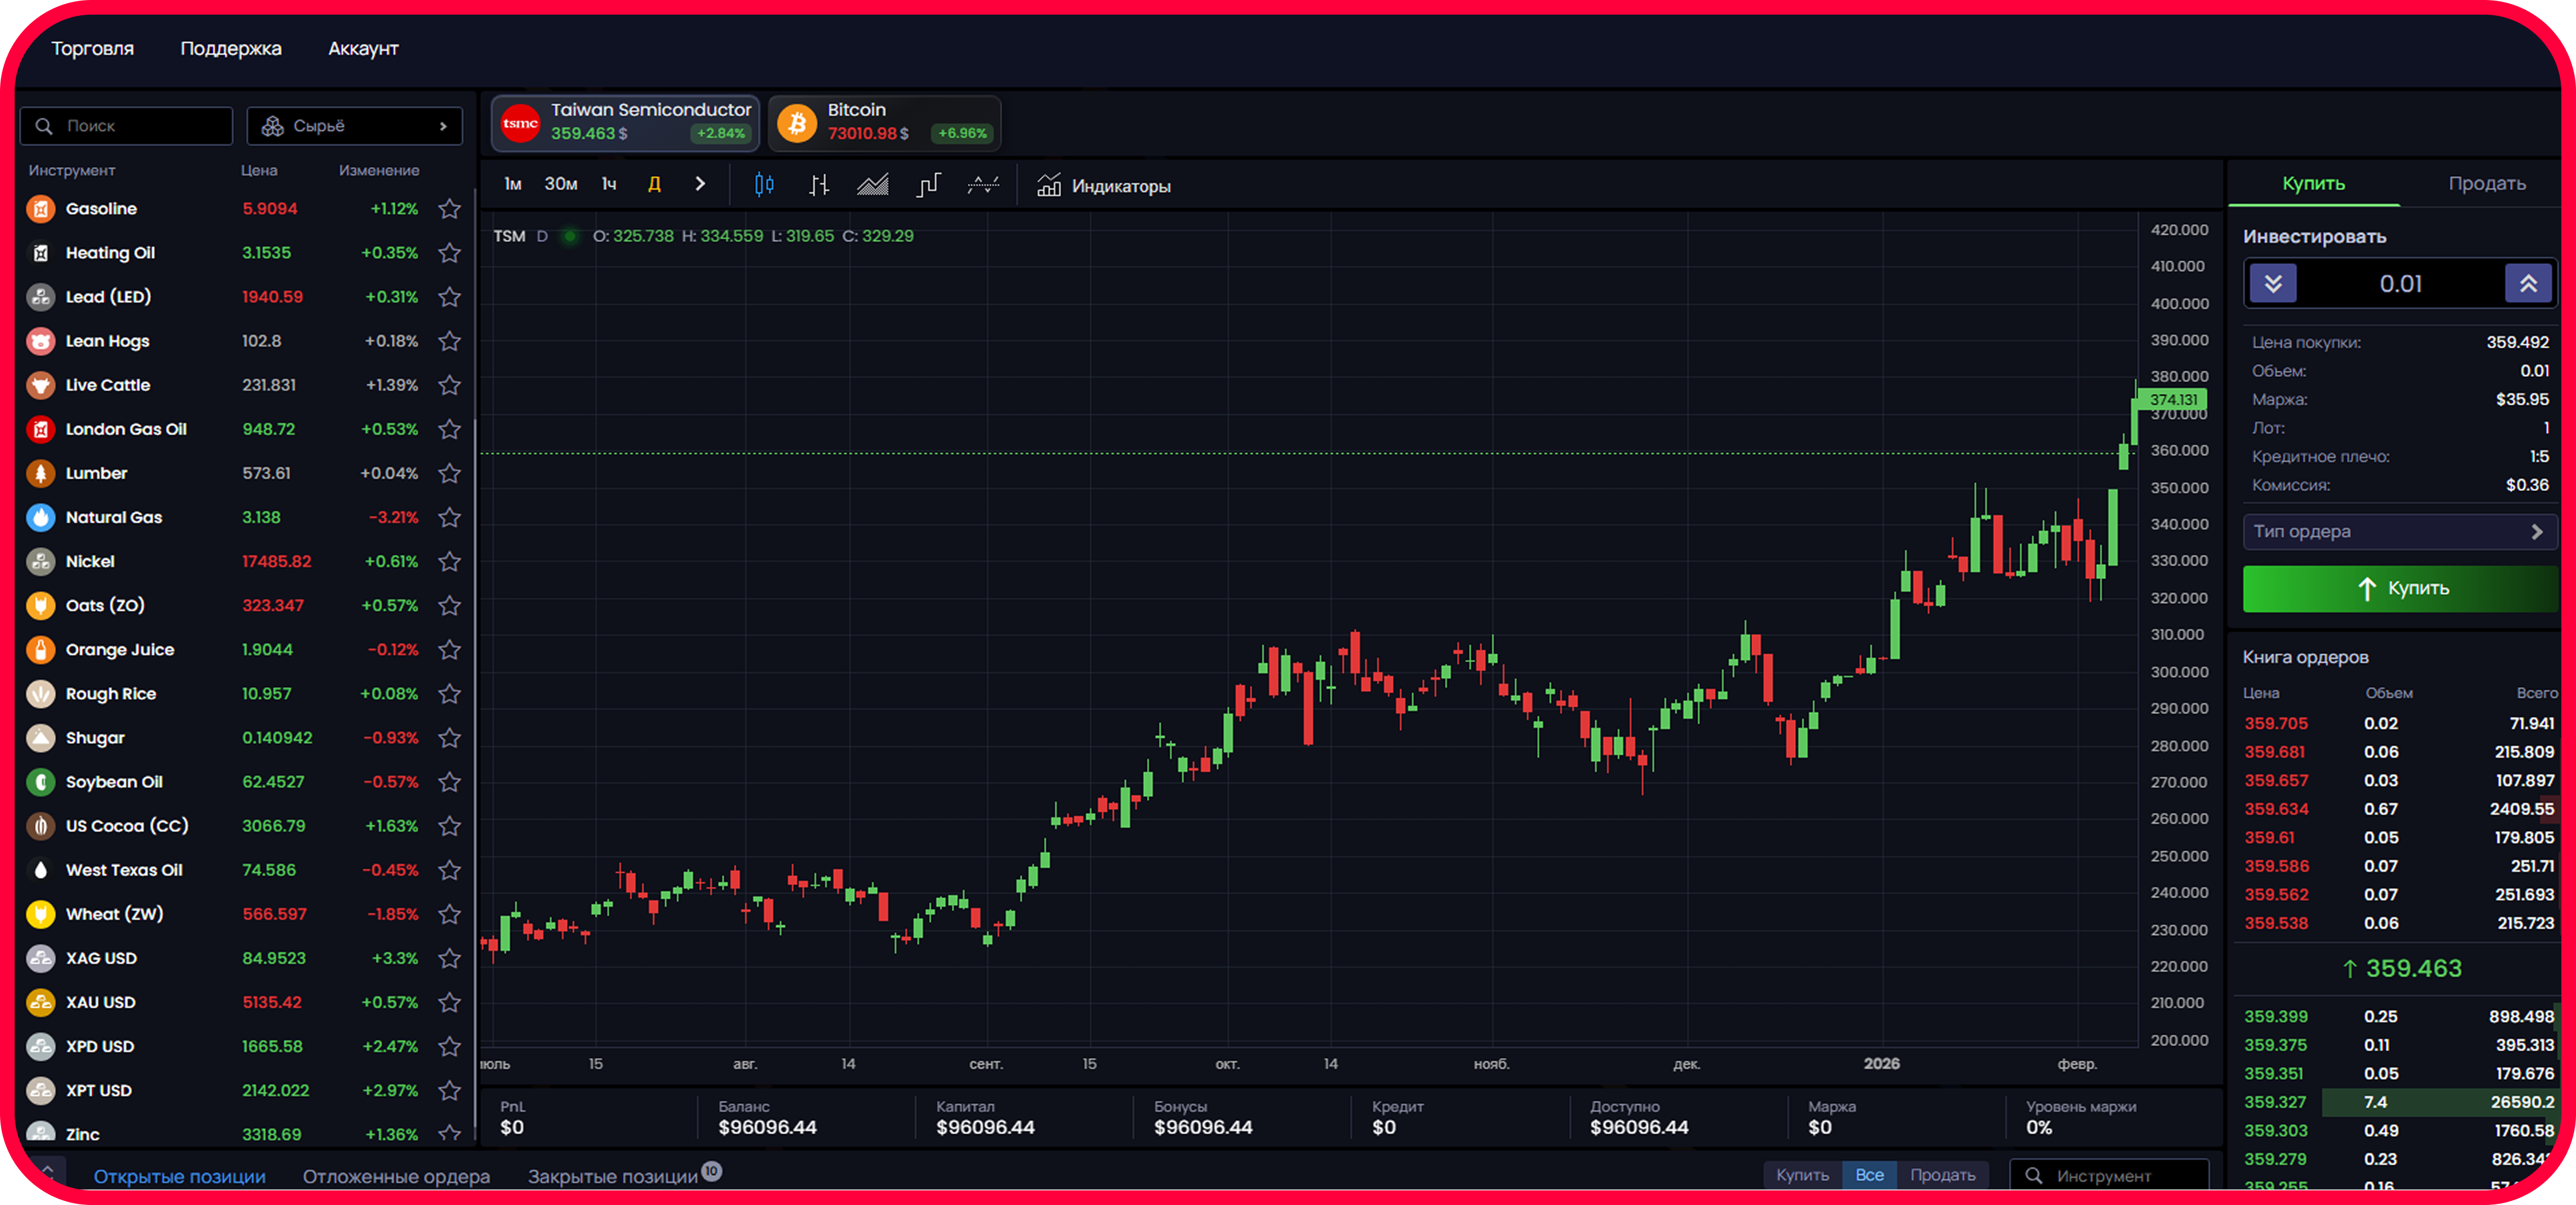Star the XAU USD instrument
The image size is (2576, 1205).
click(450, 1002)
